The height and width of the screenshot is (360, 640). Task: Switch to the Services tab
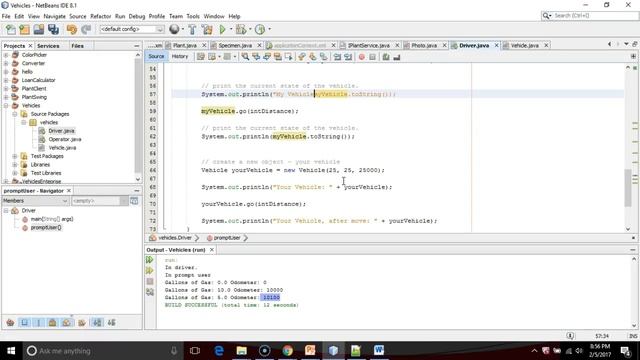48,46
